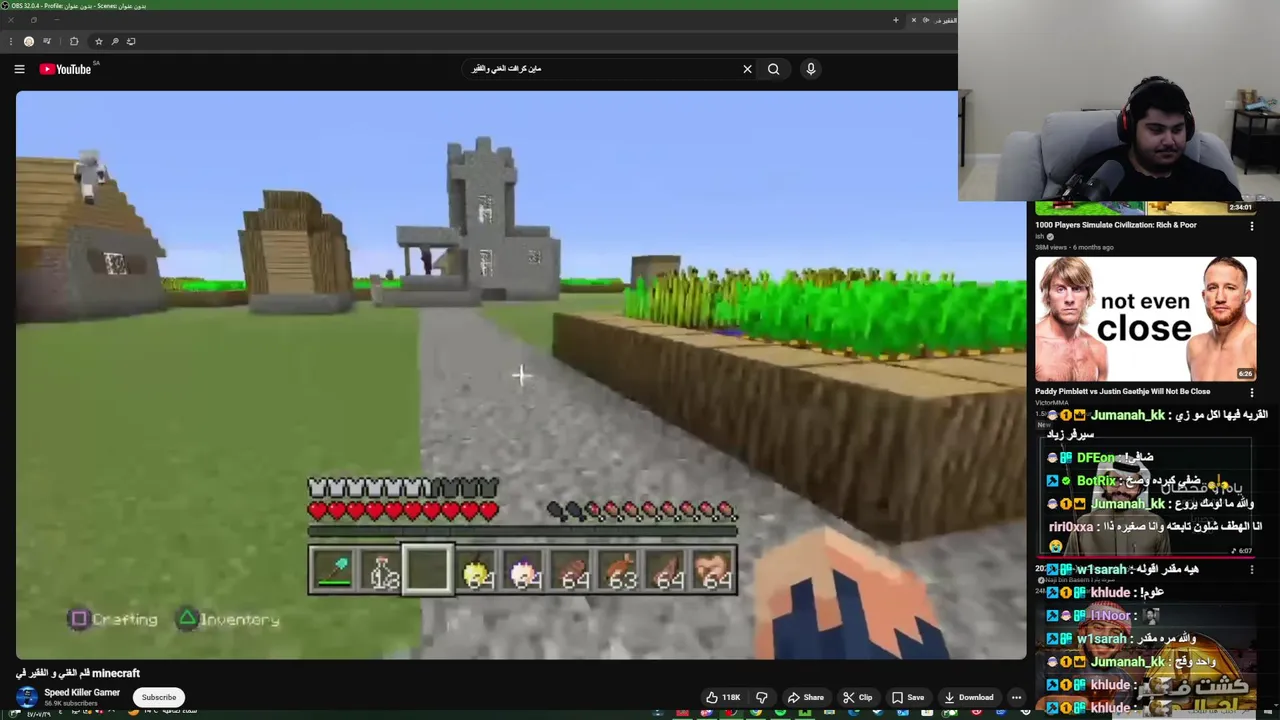This screenshot has height=720, width=1280.
Task: Open '1000 Players Simulate Civilization: Rich & Poor' title
Action: click(1115, 225)
